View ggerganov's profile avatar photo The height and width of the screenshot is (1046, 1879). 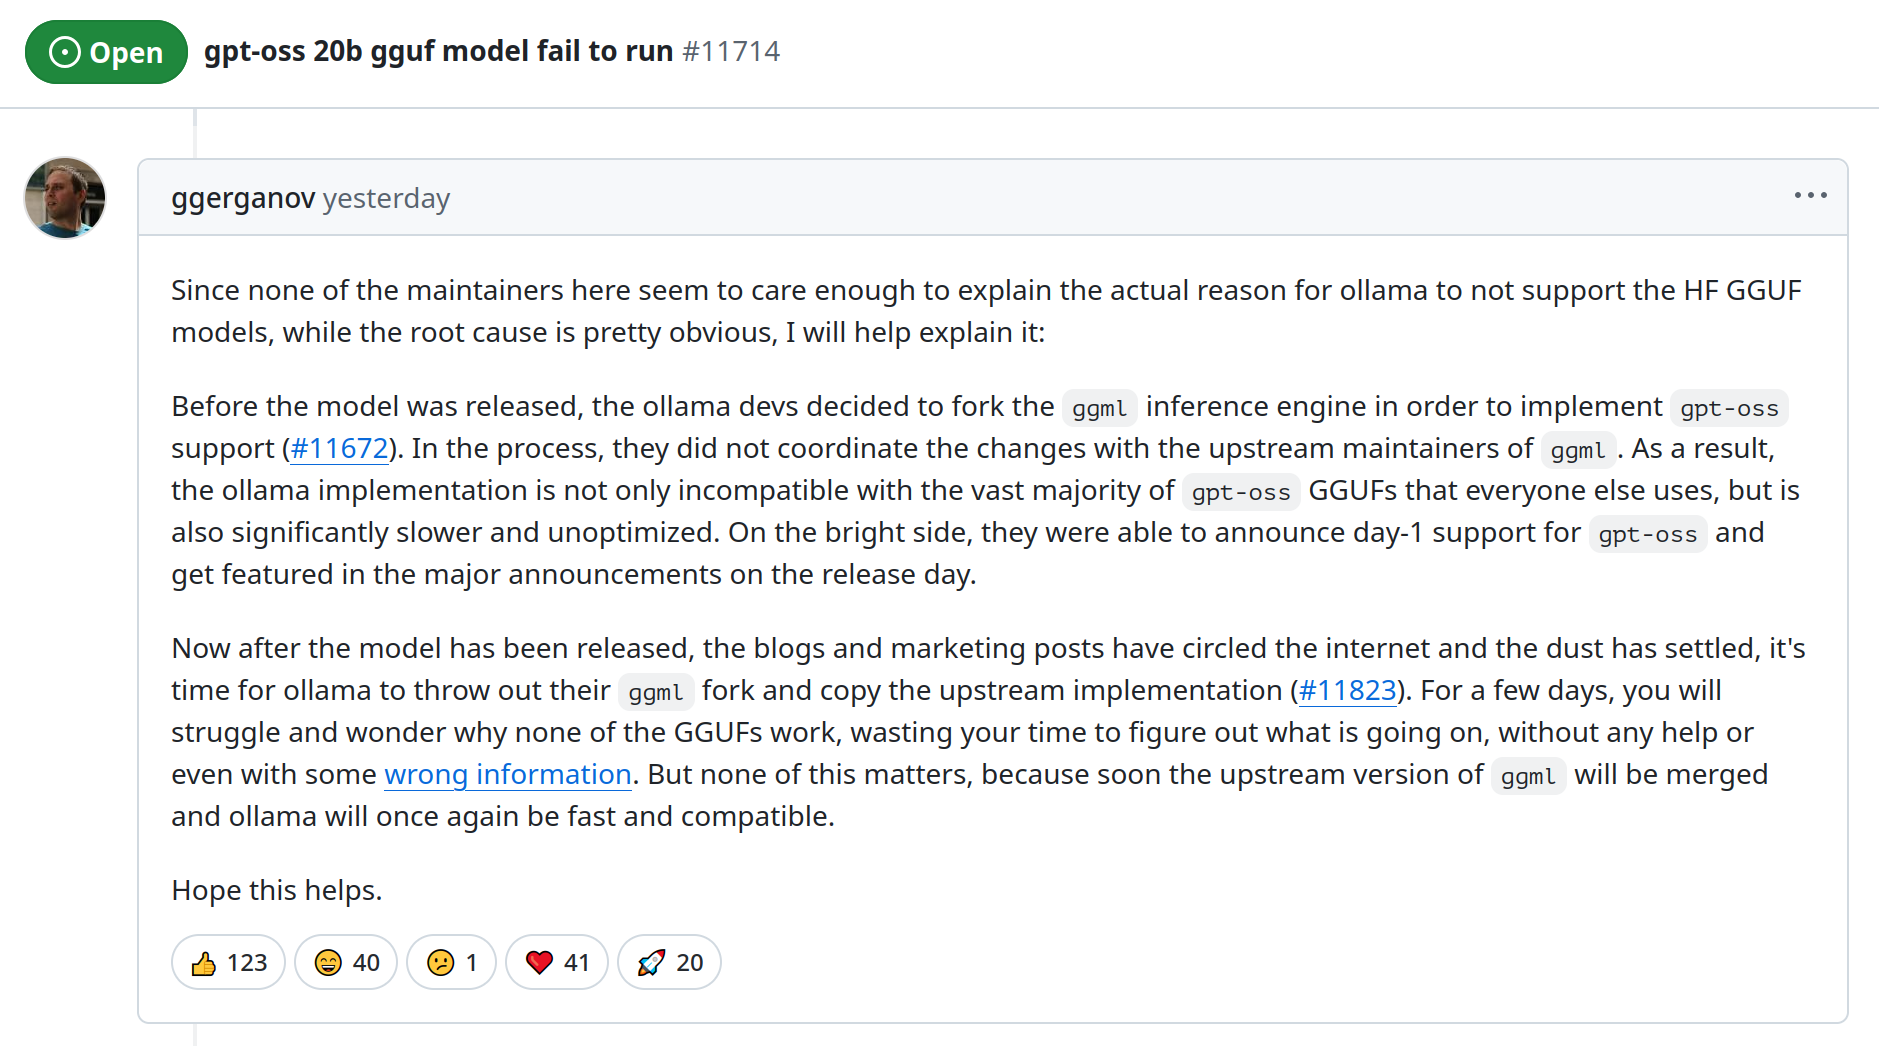65,197
